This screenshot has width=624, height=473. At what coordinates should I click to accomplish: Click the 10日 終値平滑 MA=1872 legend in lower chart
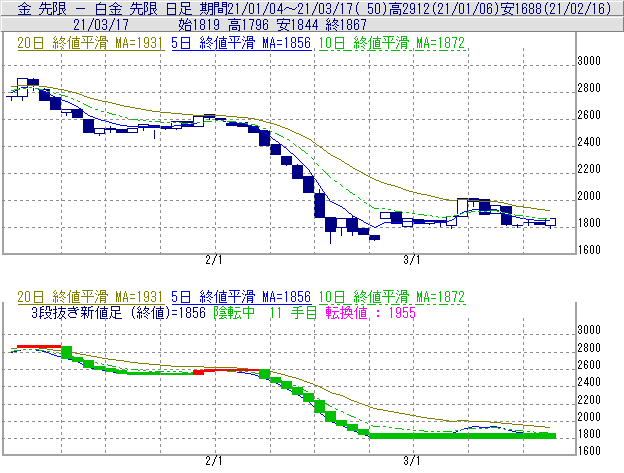392,297
